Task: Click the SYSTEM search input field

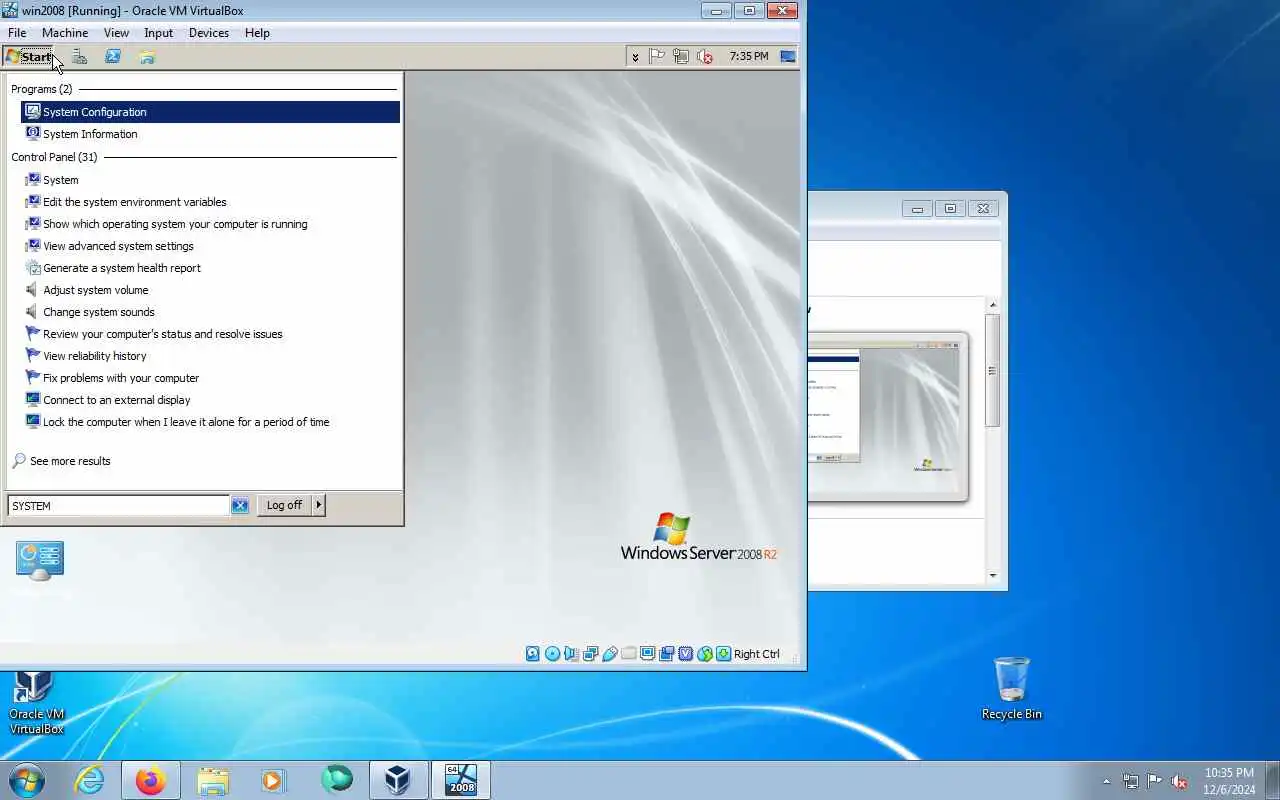Action: (x=118, y=506)
